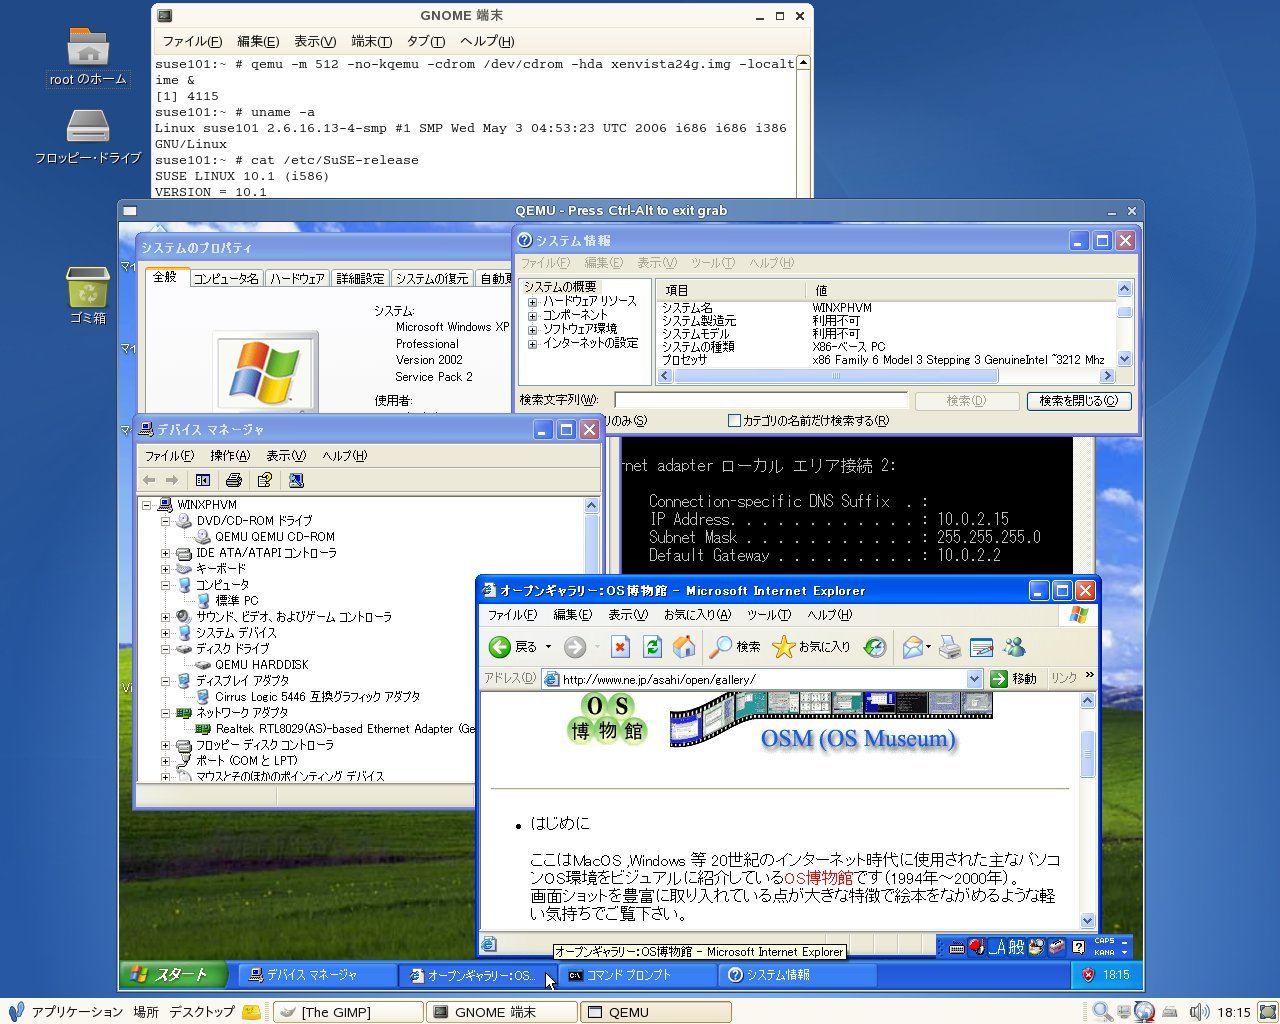Click Device Manager vertical scrollbar up arrow

pos(591,505)
